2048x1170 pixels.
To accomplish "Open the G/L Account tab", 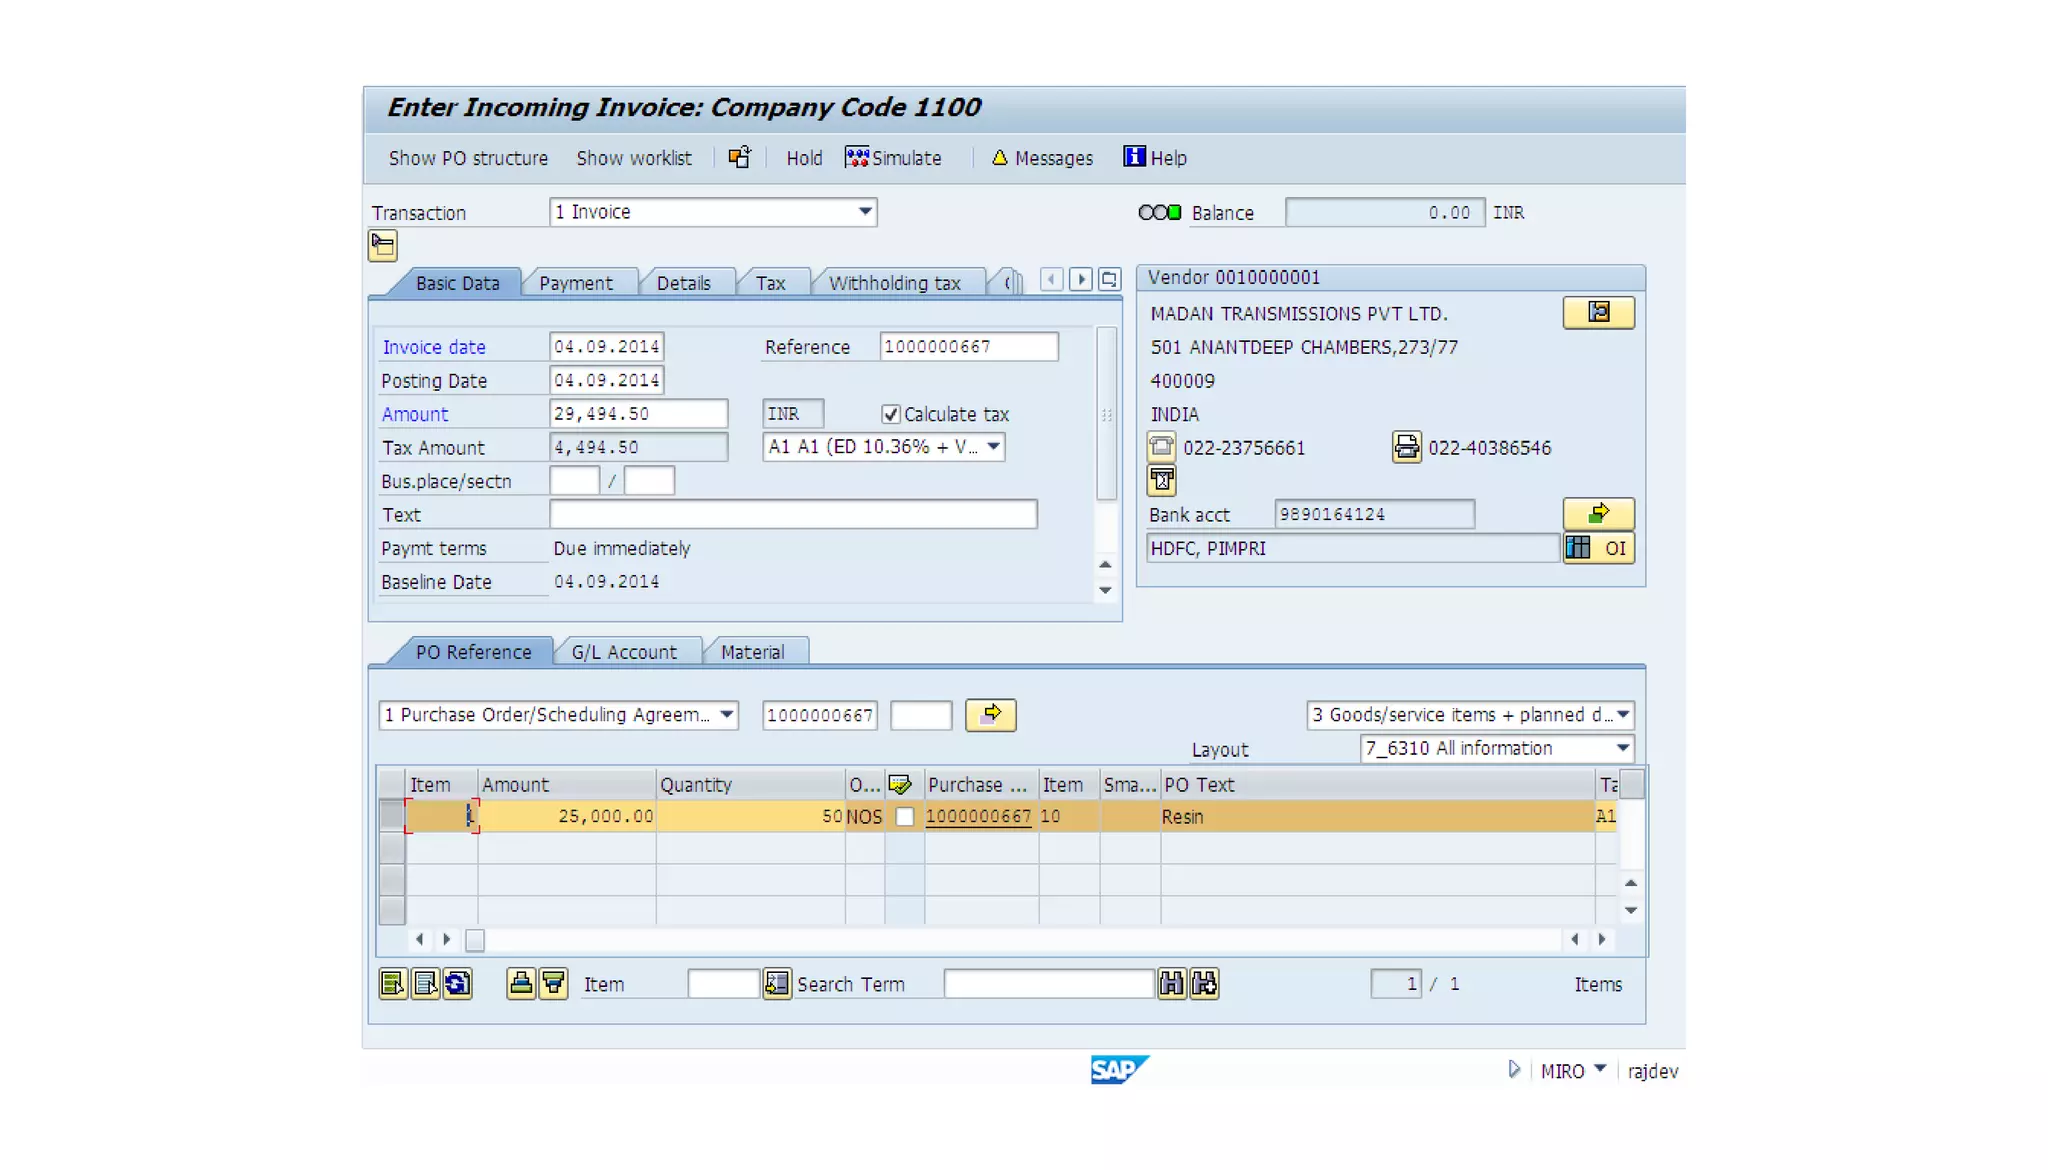I will 624,652.
